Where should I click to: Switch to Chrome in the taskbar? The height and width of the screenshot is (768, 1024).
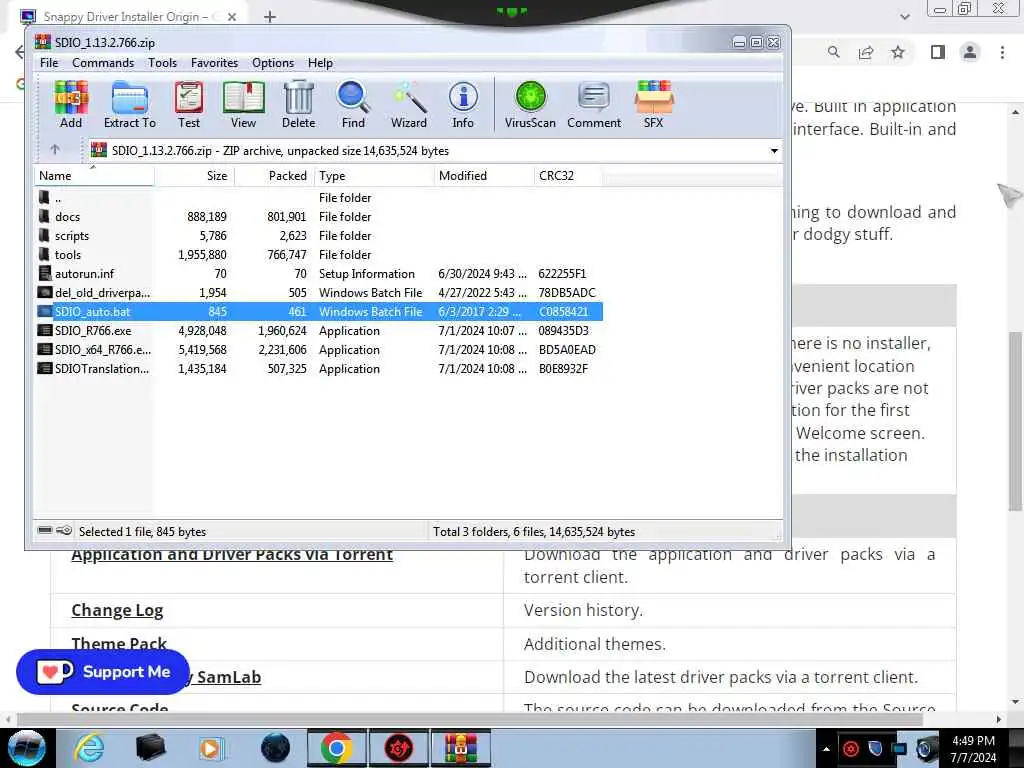click(337, 748)
